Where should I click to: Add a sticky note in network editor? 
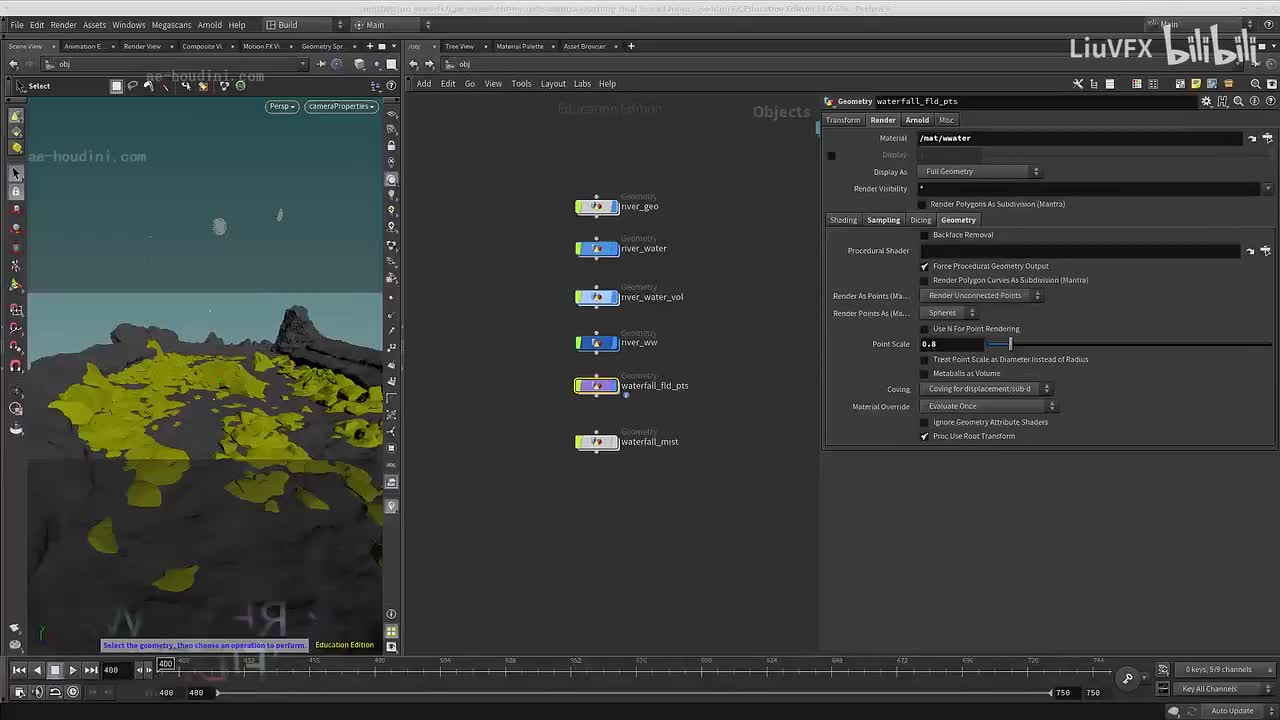[1196, 84]
